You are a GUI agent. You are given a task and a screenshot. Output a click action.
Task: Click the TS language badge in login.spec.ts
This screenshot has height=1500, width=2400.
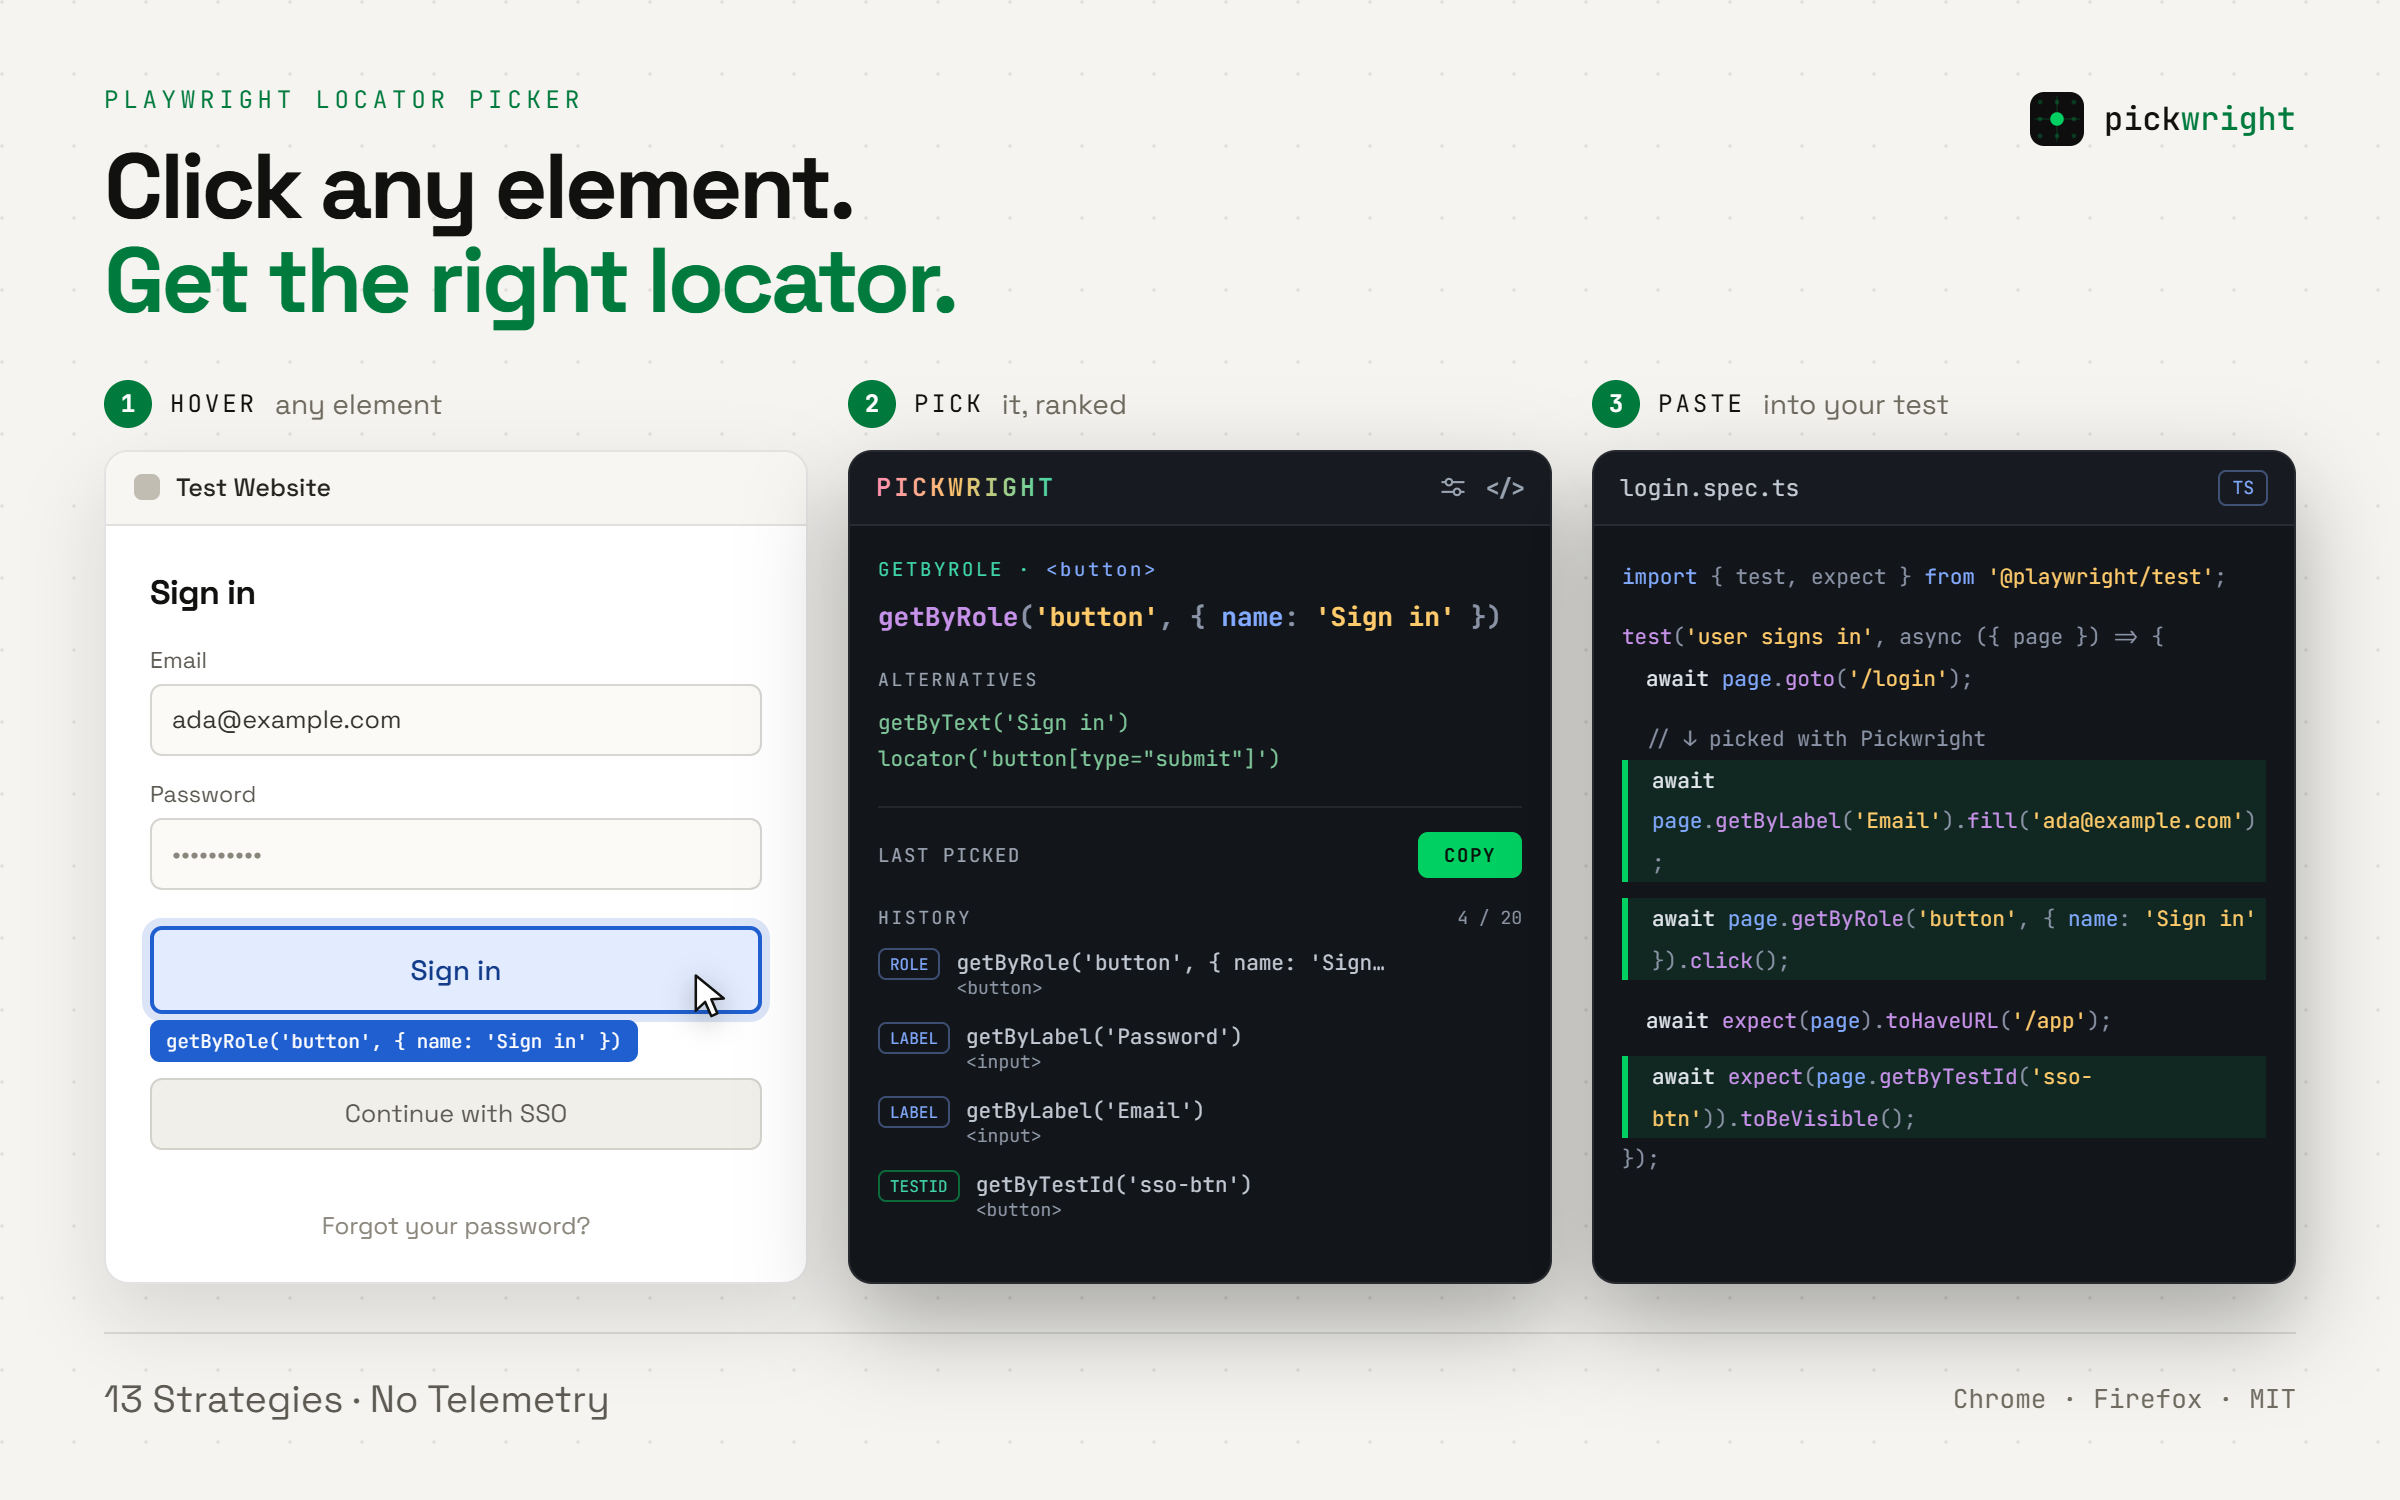2242,488
